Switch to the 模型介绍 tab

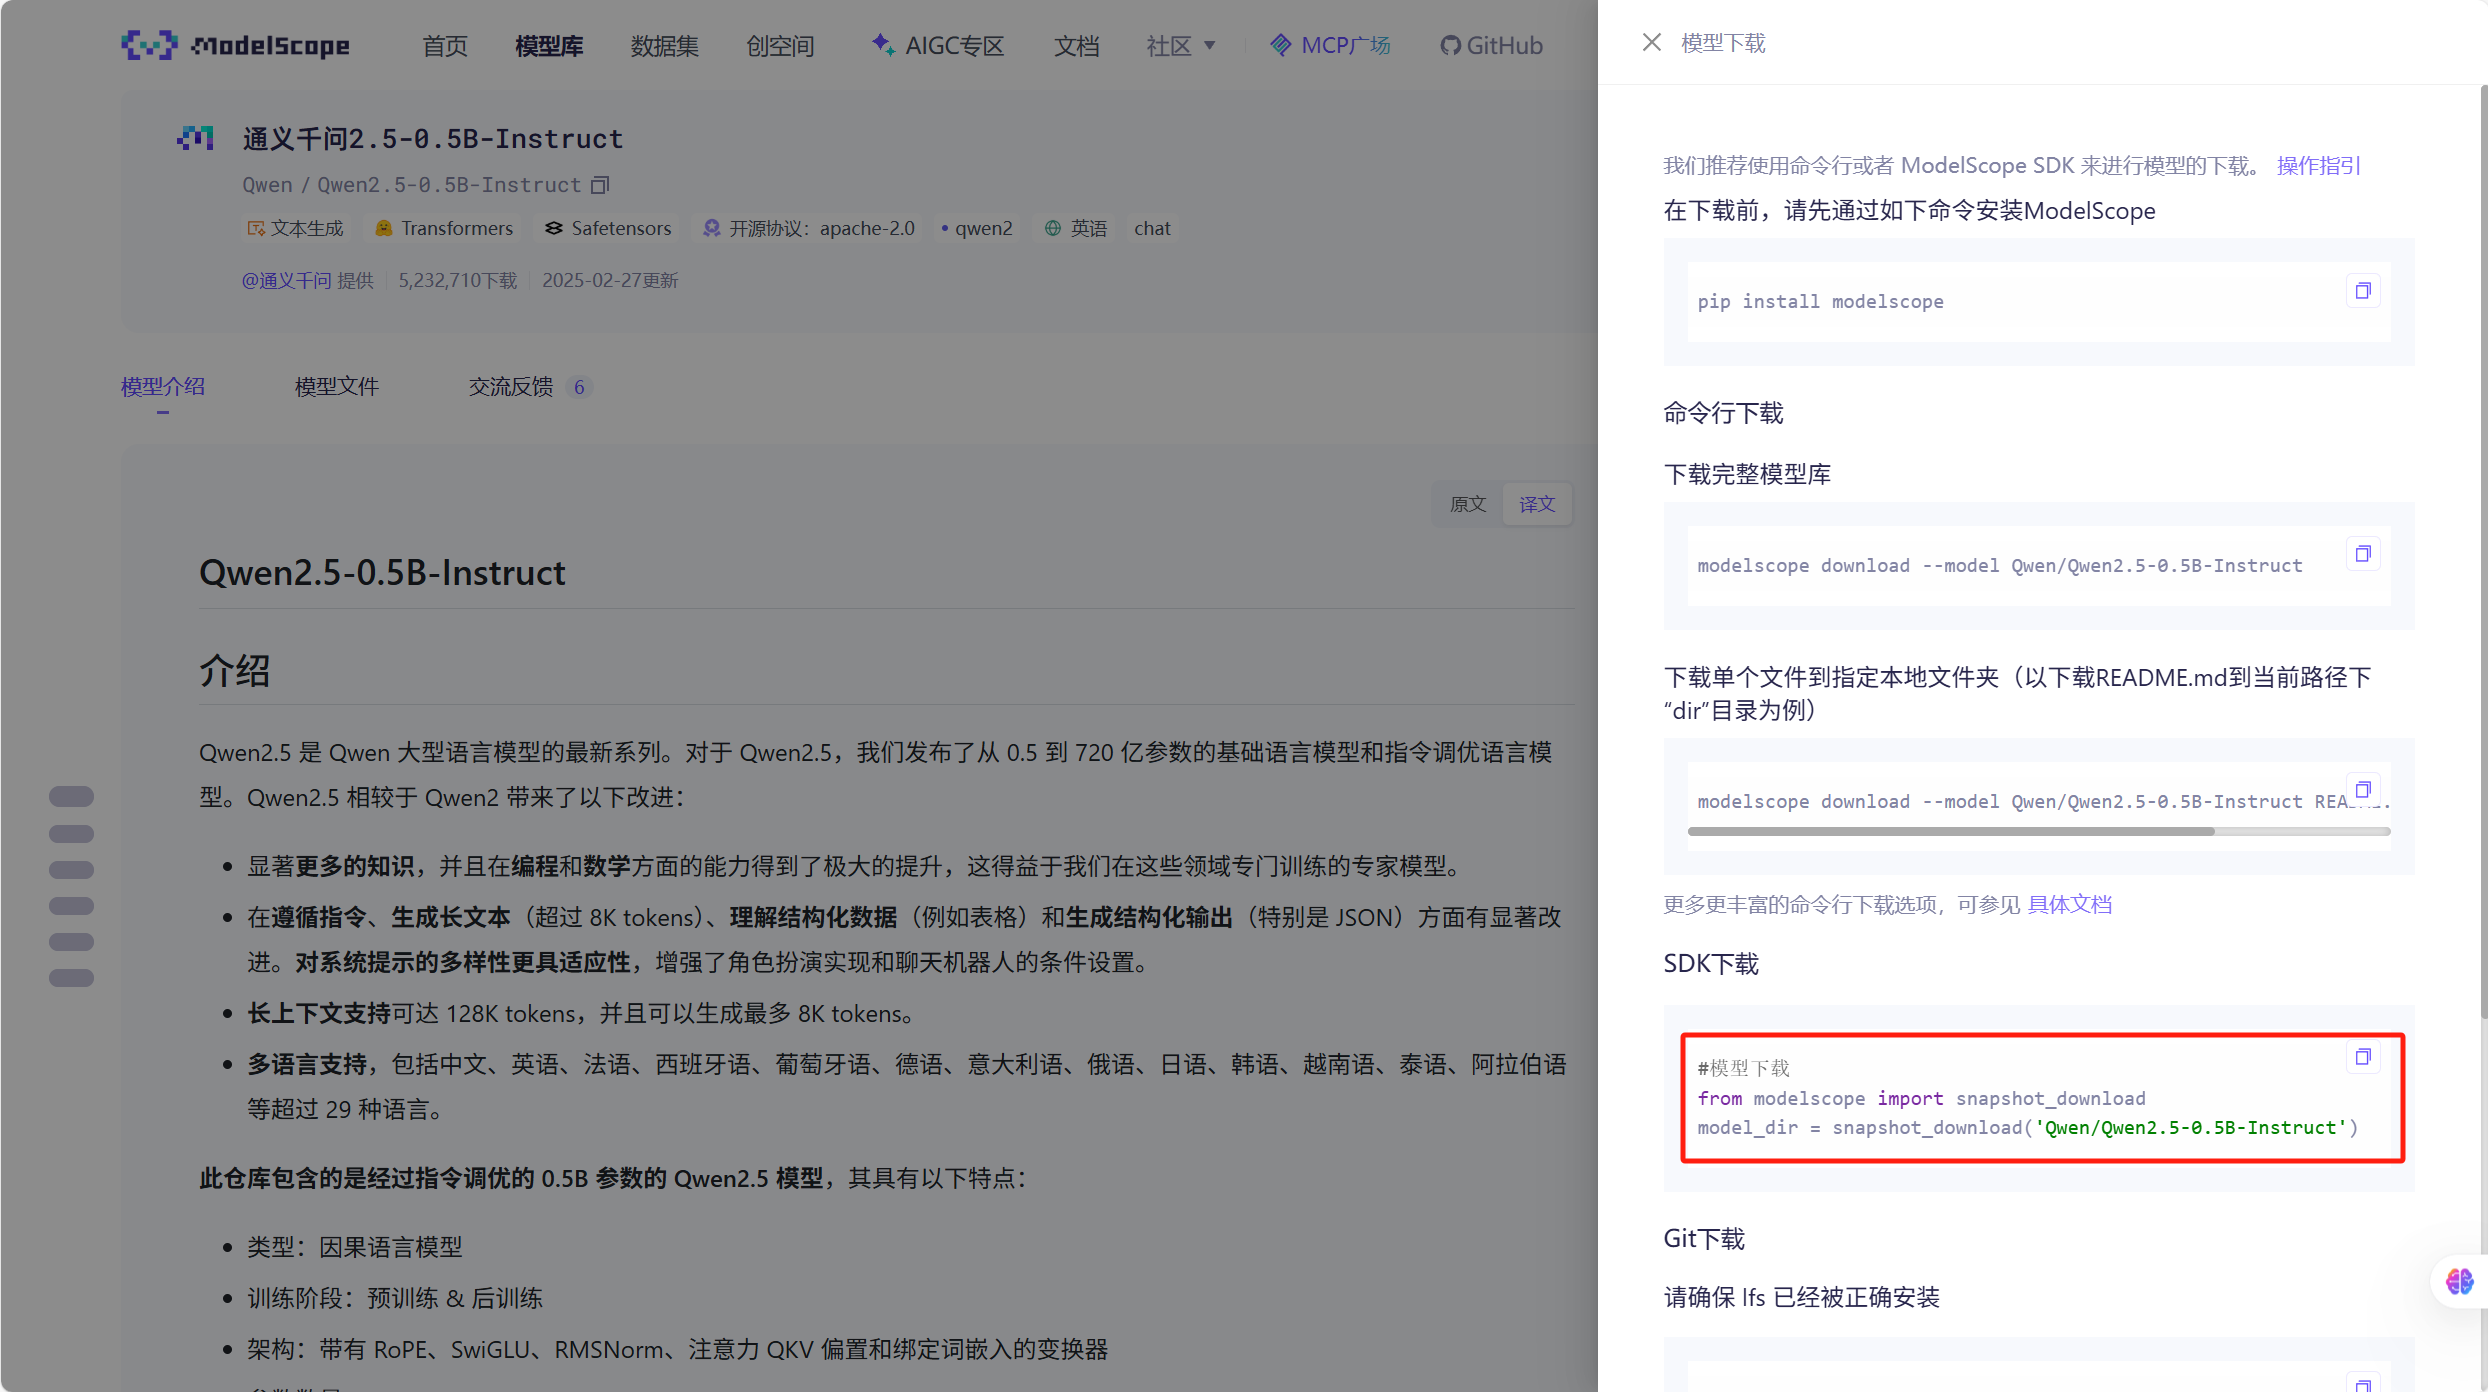pyautogui.click(x=163, y=387)
